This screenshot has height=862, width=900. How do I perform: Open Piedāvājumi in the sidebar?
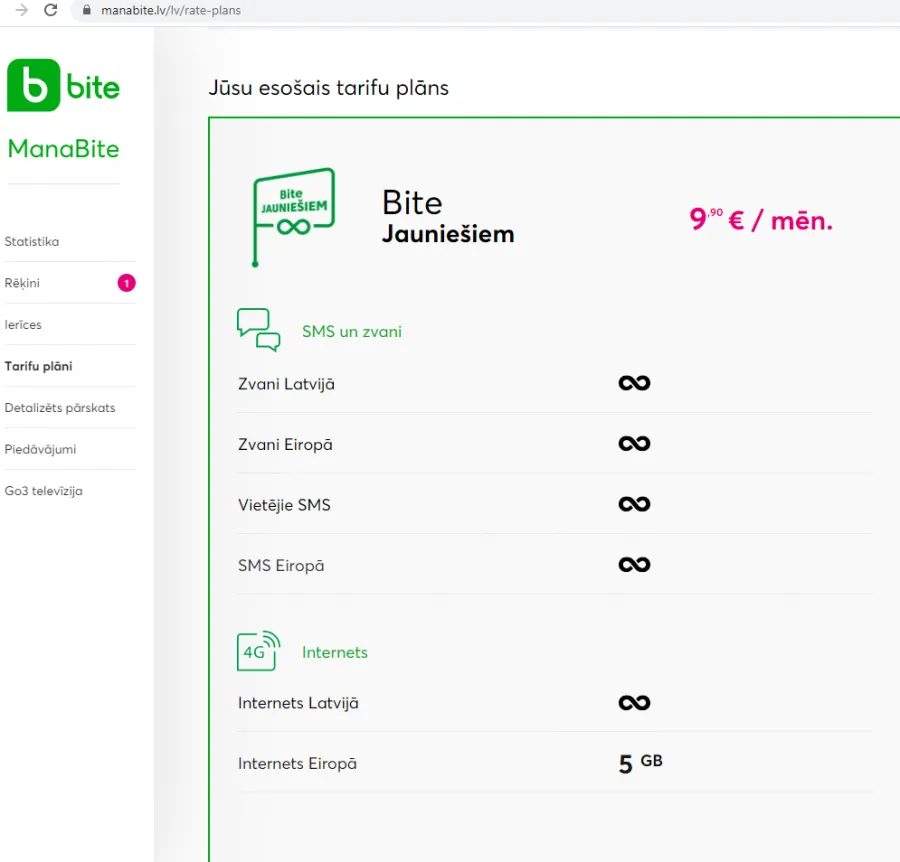pos(40,449)
